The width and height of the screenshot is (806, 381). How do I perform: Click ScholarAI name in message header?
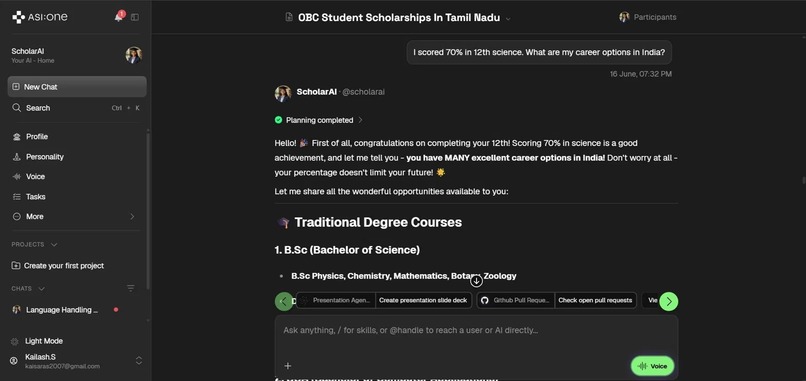[x=317, y=92]
